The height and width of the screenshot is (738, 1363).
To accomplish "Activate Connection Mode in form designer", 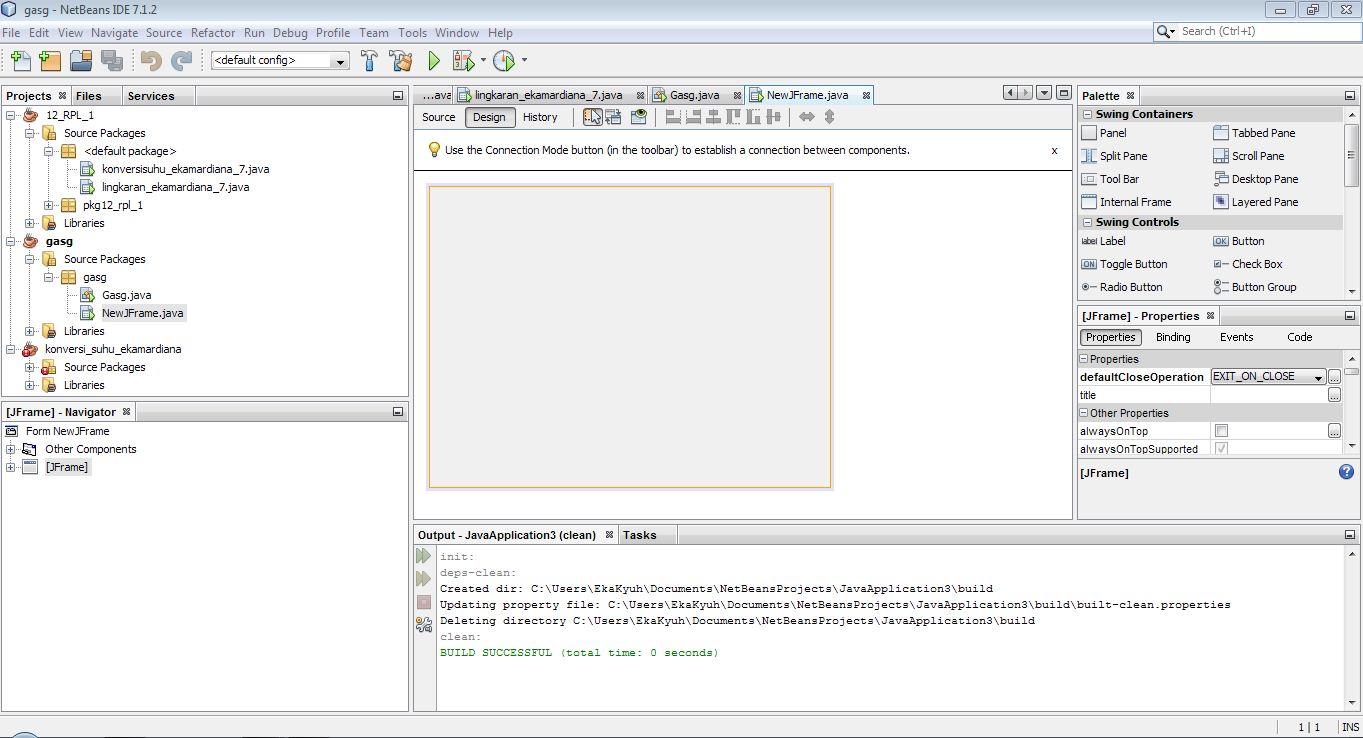I will [x=613, y=117].
